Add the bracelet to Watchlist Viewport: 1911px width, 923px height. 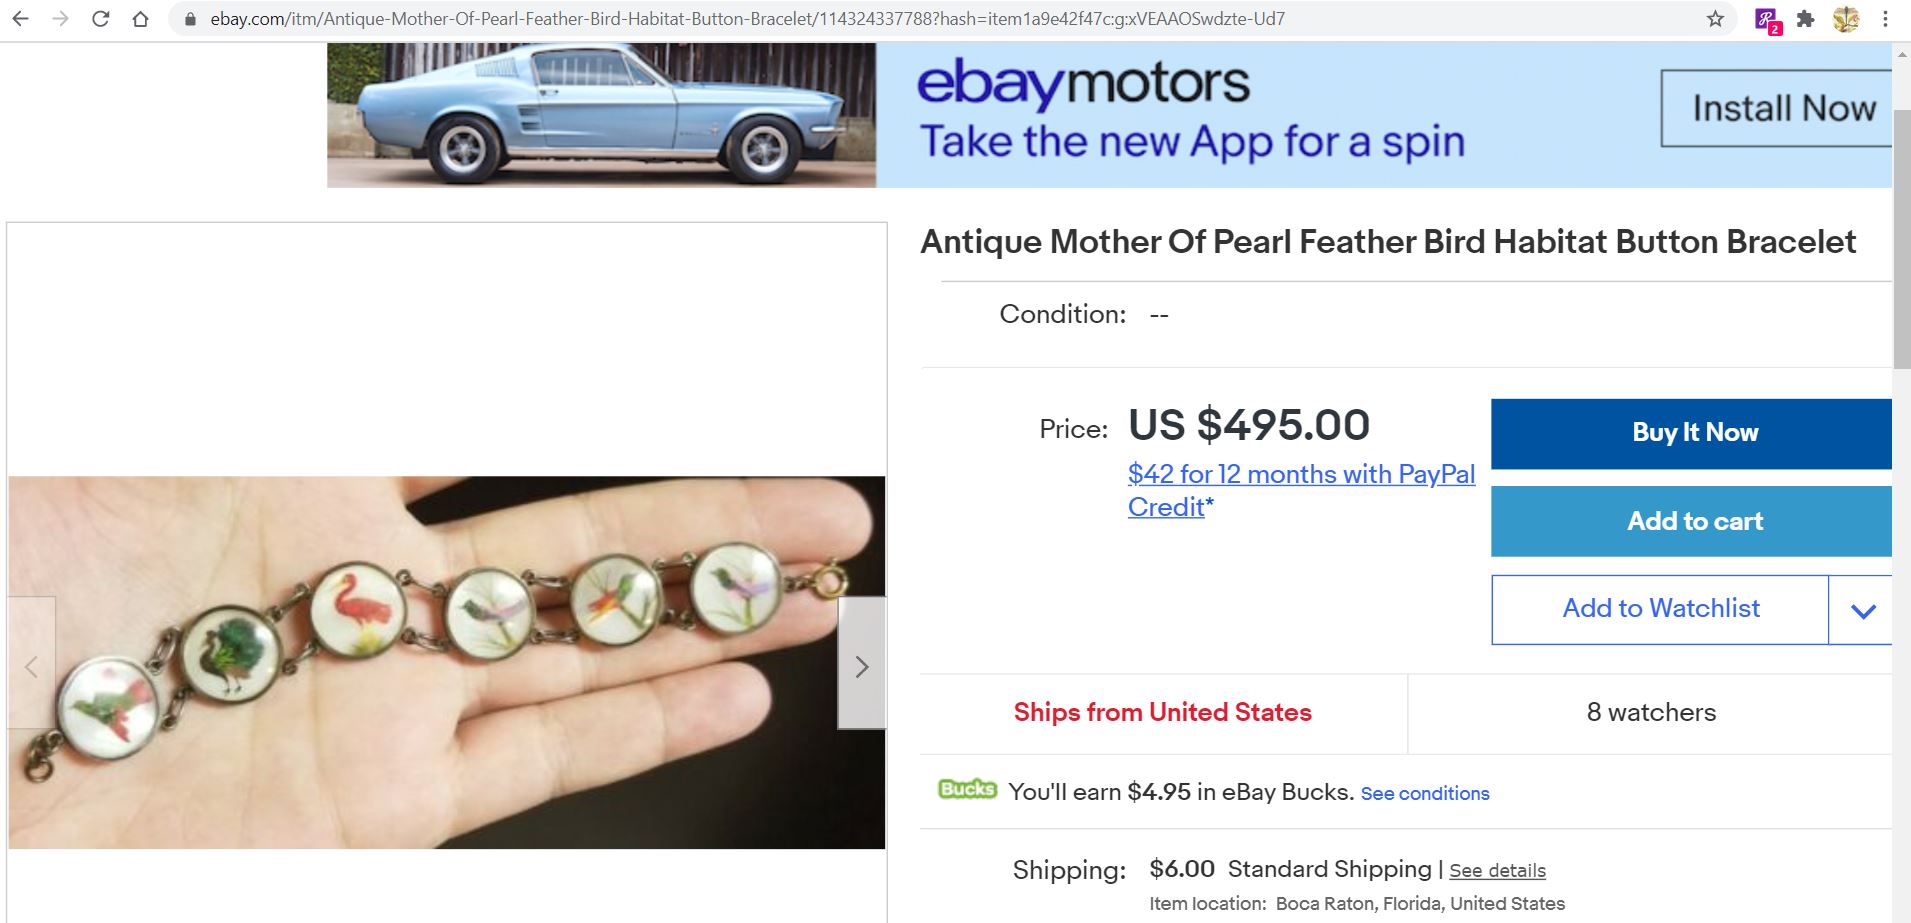(1660, 609)
